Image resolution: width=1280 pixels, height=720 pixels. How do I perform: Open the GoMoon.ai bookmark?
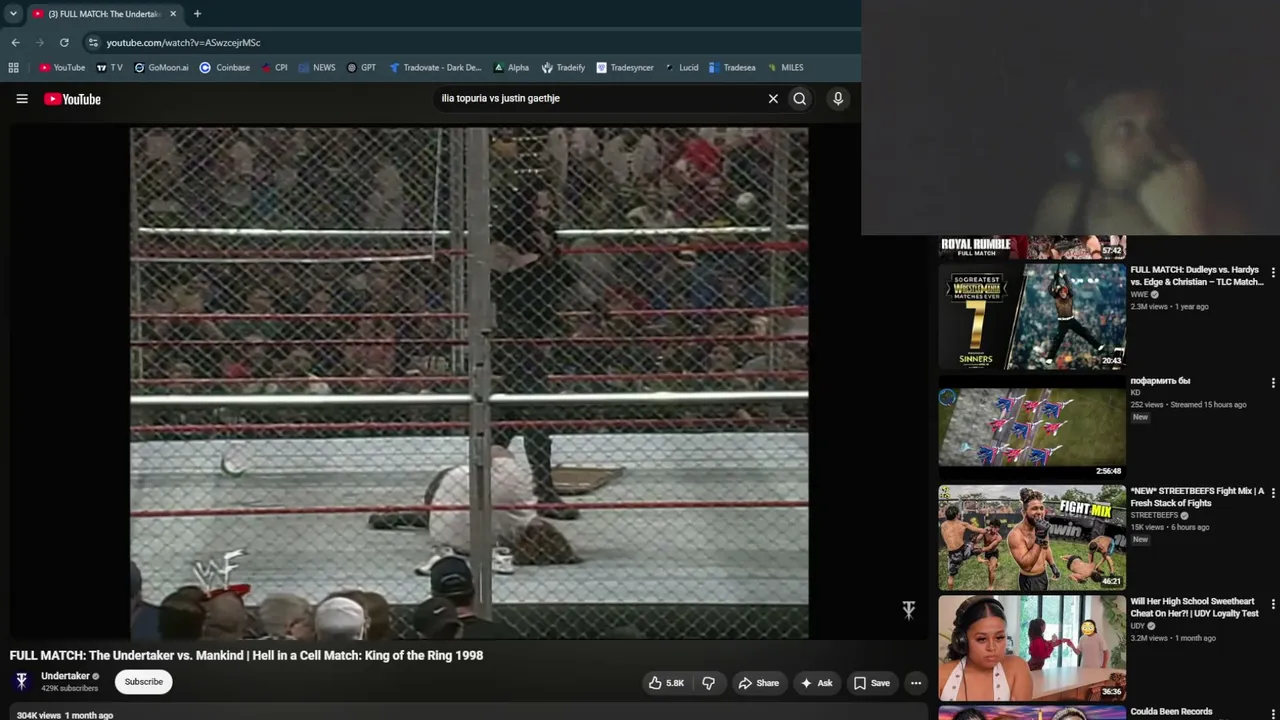[160, 68]
